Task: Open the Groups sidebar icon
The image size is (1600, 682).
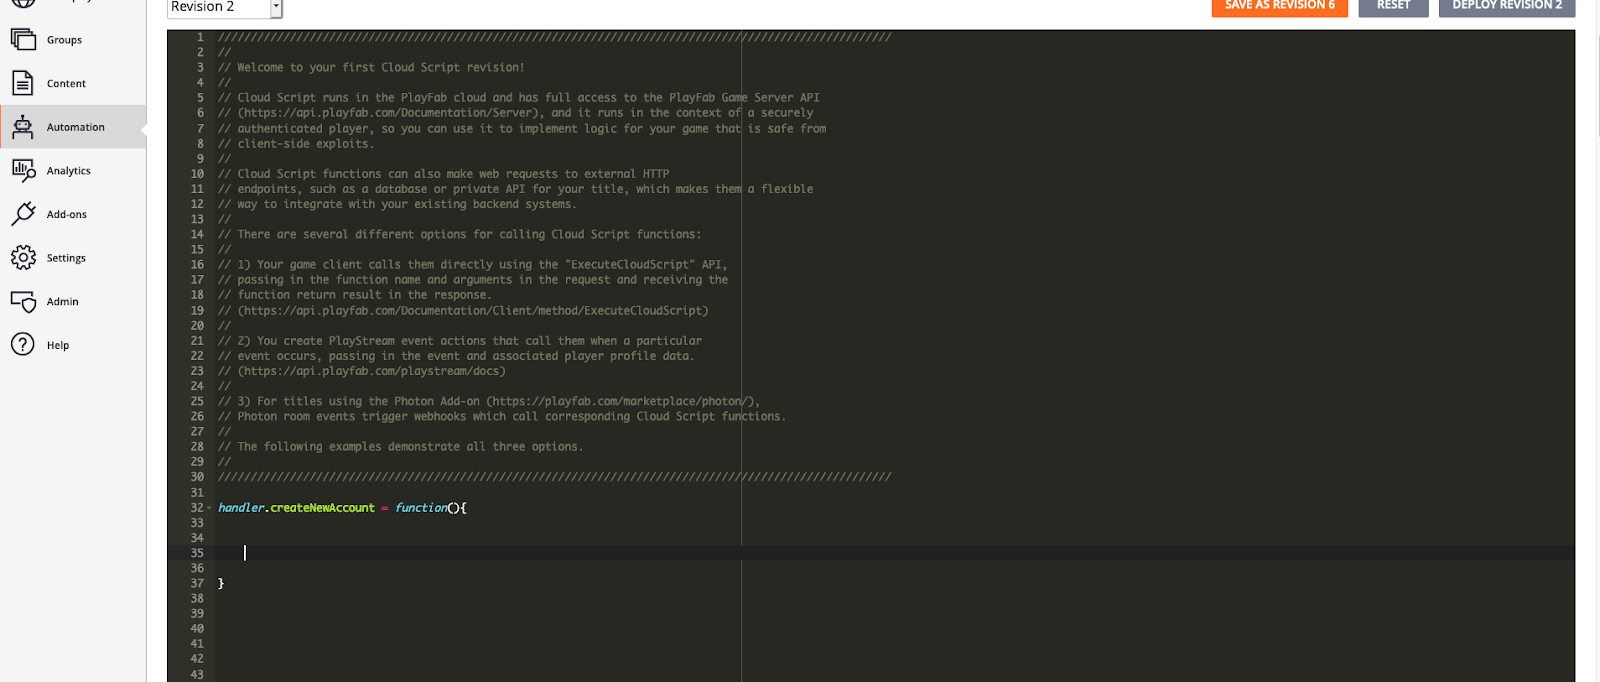Action: click(x=23, y=39)
